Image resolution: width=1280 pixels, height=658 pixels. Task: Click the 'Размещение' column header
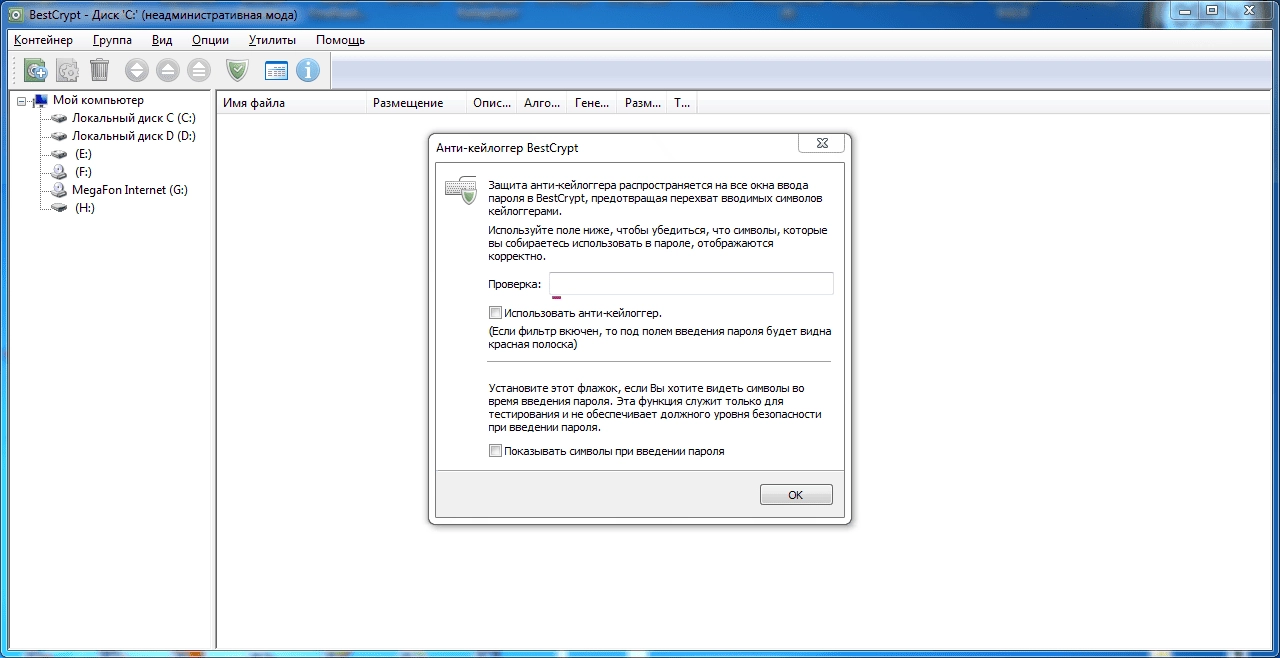click(416, 102)
